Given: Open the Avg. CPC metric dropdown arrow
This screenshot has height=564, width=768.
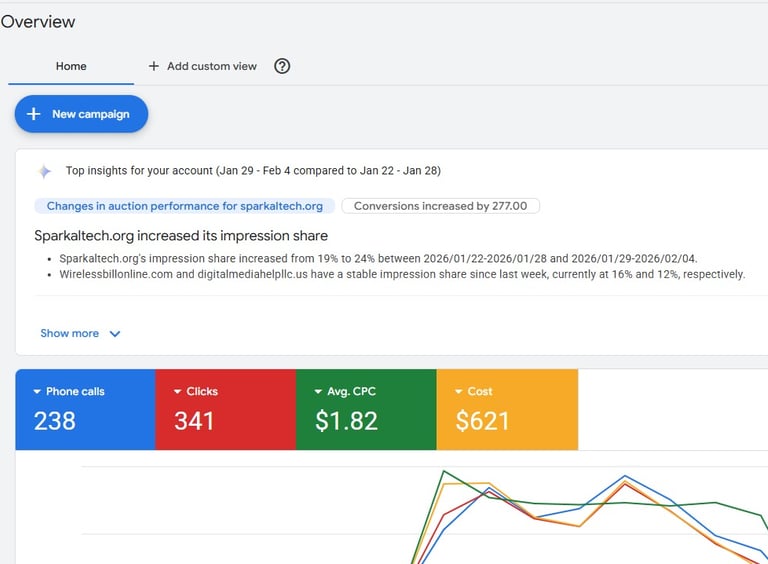Looking at the screenshot, I should (318, 392).
